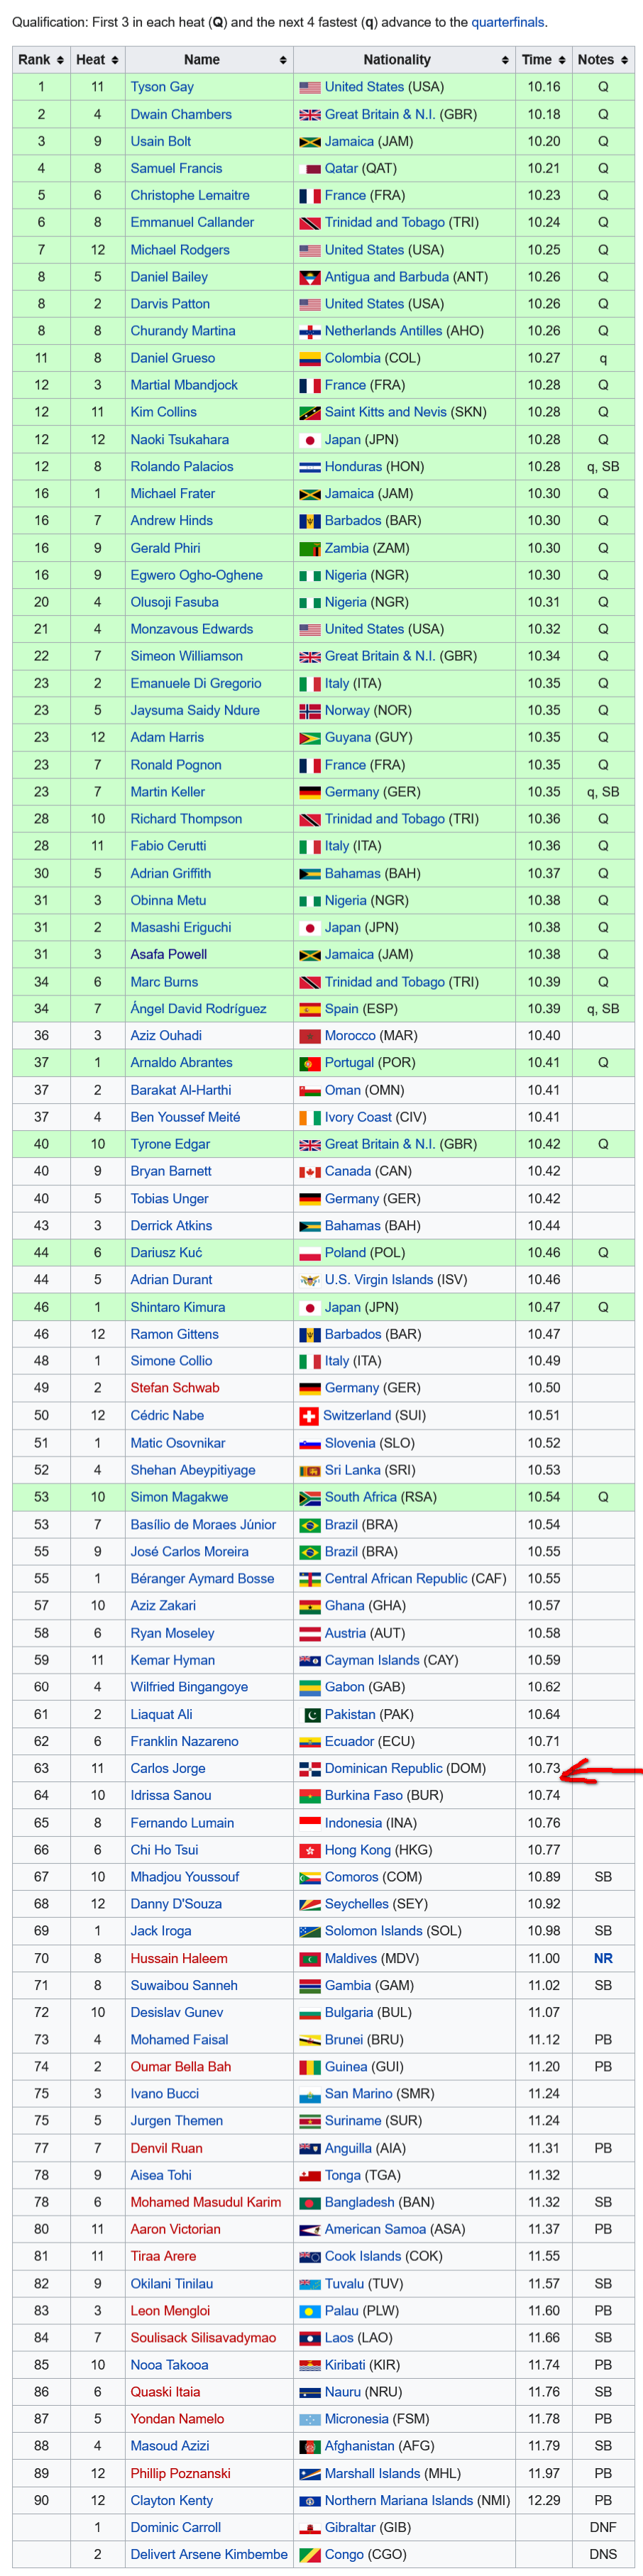The height and width of the screenshot is (2576, 643).
Task: Click the South Africa flag icon
Action: (310, 1497)
